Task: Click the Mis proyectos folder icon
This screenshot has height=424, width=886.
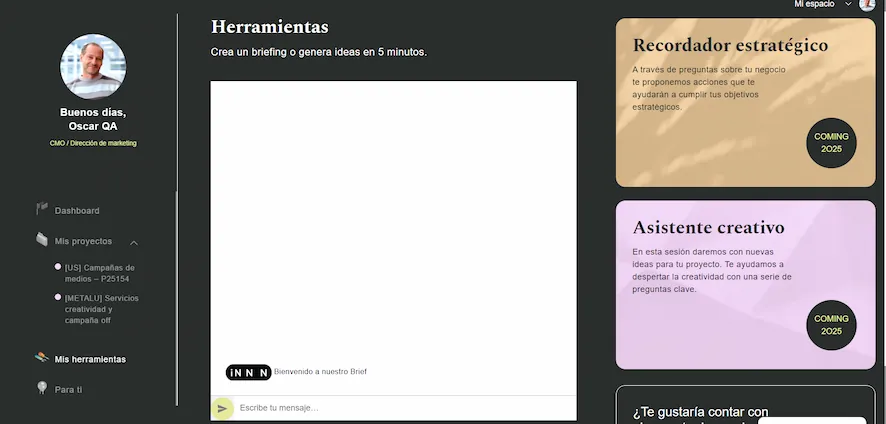Action: pos(42,240)
